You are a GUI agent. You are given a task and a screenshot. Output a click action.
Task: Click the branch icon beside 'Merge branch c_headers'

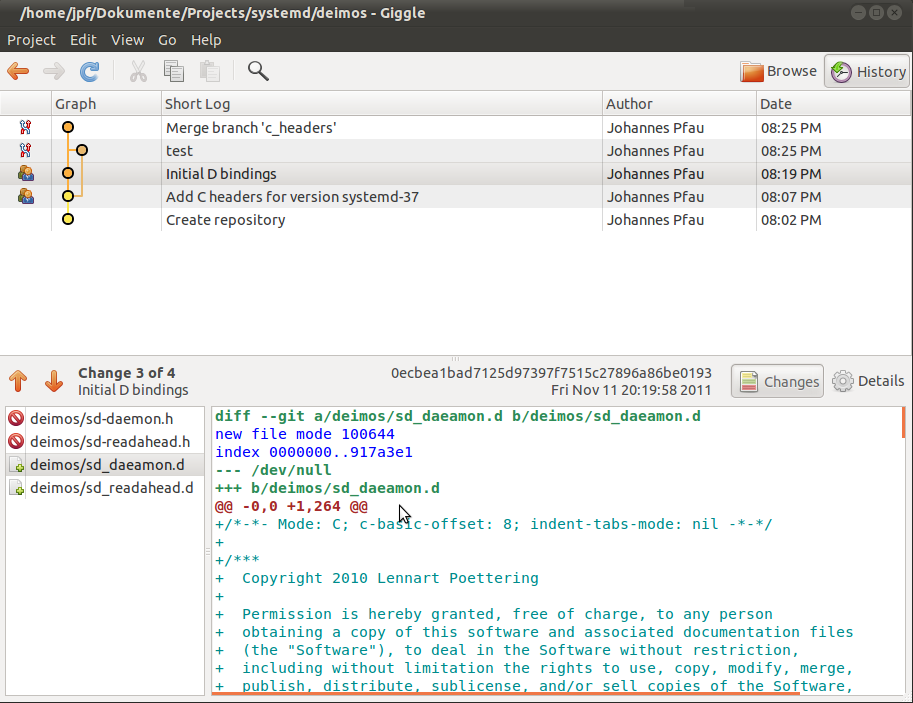[x=25, y=127]
